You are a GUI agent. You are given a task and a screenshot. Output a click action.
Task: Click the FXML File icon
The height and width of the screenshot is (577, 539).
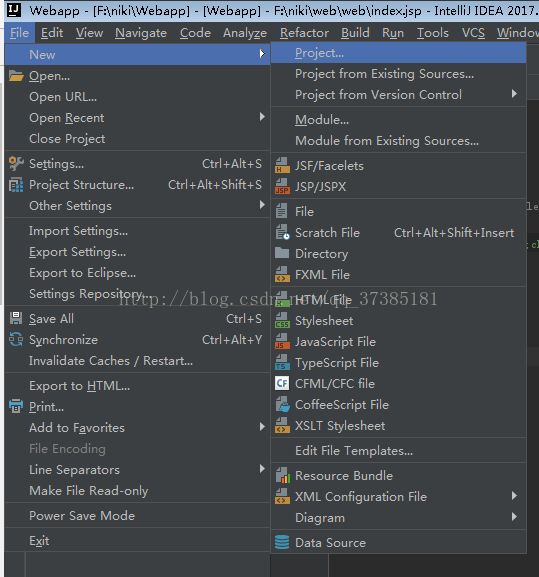282,275
